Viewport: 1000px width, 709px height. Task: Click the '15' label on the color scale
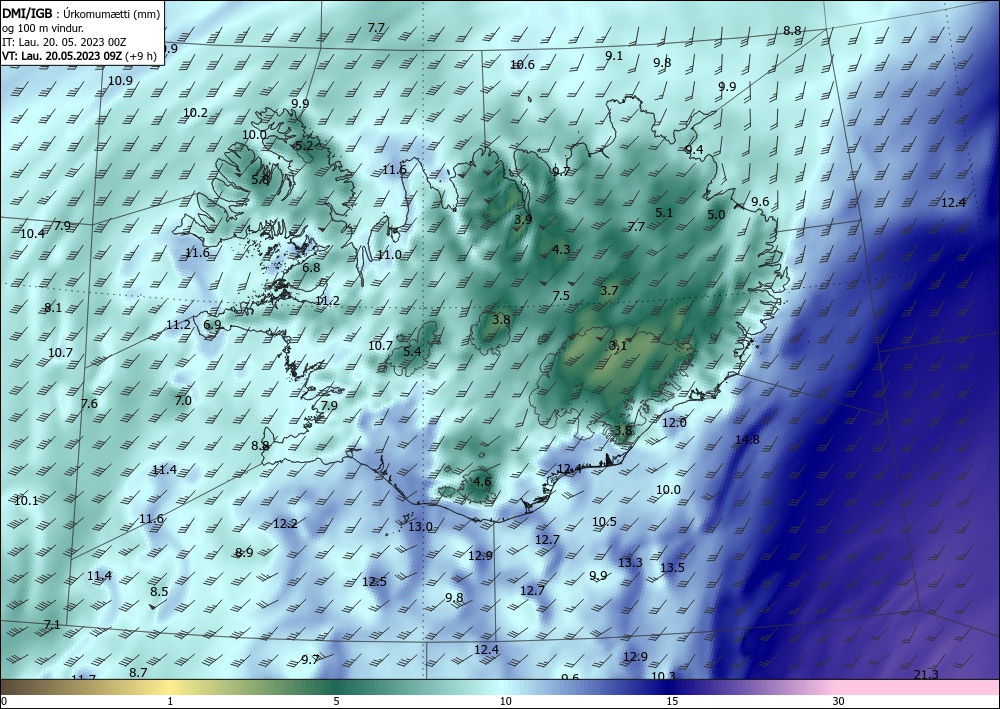[672, 702]
